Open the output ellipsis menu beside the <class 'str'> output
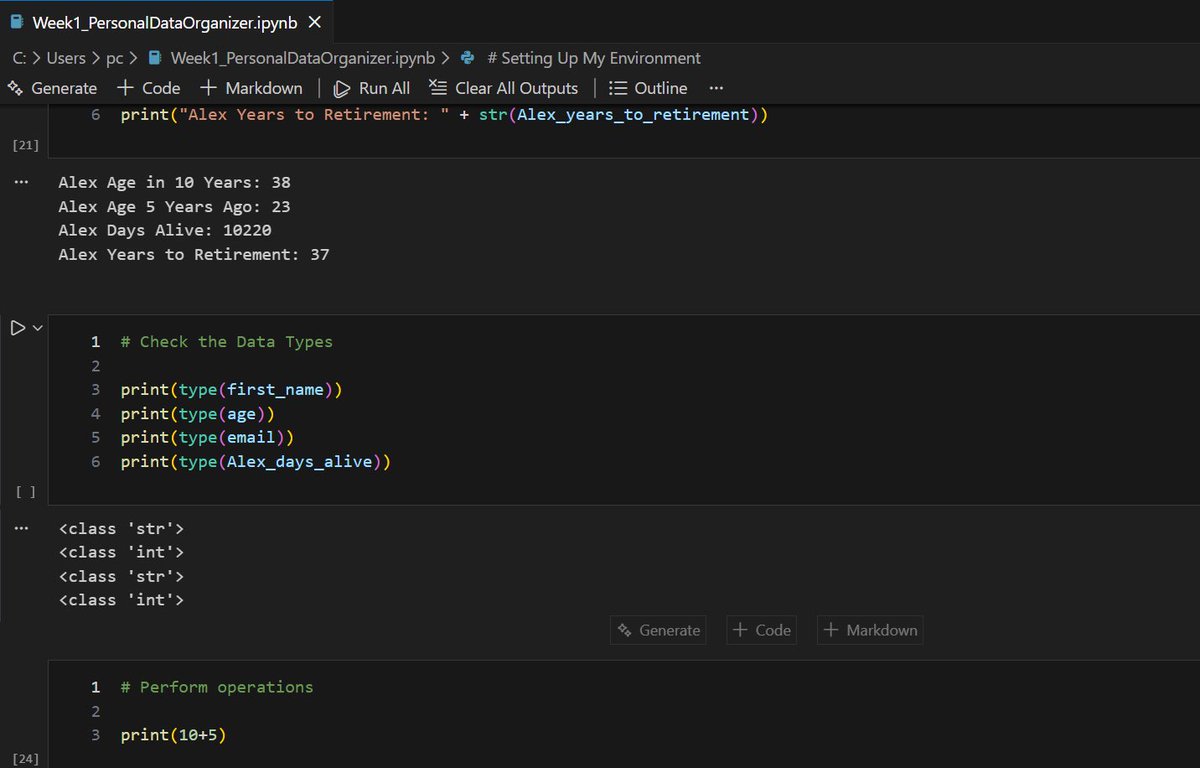This screenshot has width=1200, height=768. pos(21,529)
